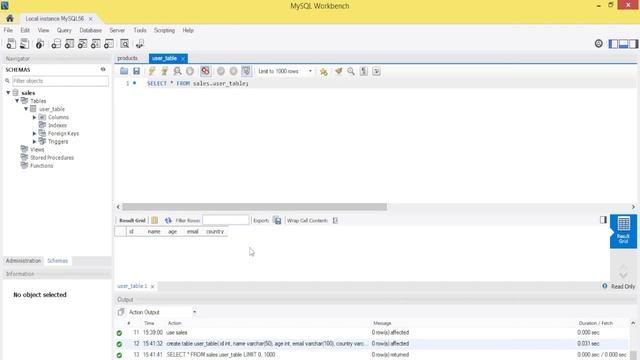
Task: Select the Result Grid side button
Action: tap(623, 231)
